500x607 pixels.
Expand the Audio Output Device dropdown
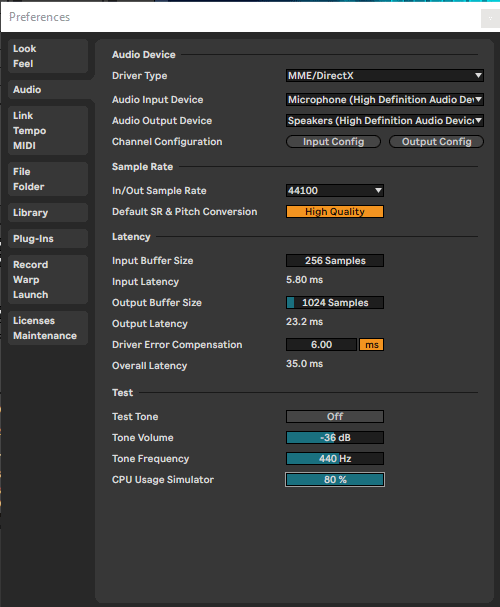point(385,120)
